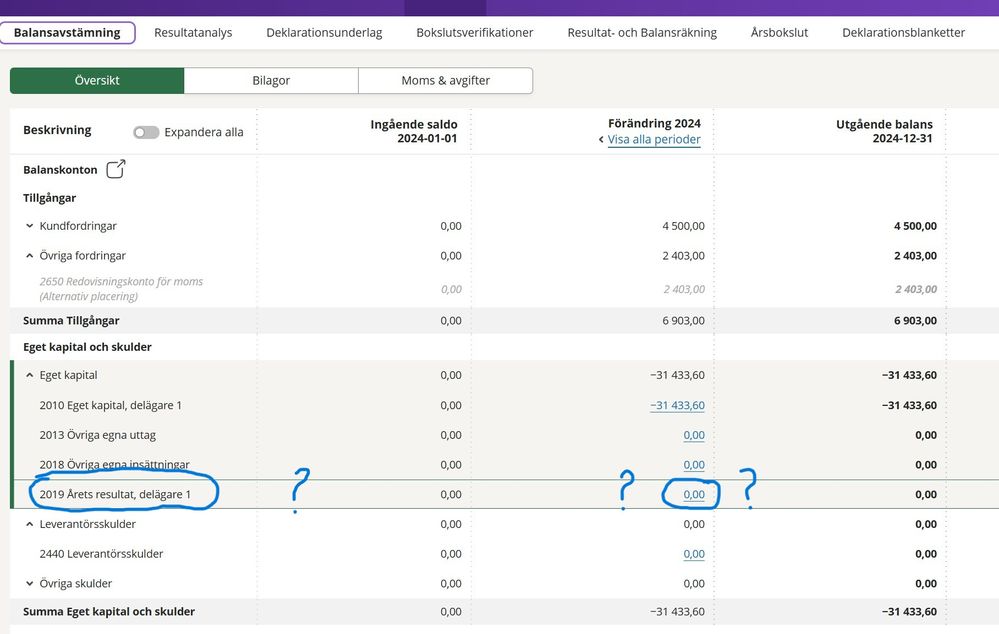Screen dimensions: 999x634
Task: Open Balanskonton external link icon
Action: [x=116, y=169]
